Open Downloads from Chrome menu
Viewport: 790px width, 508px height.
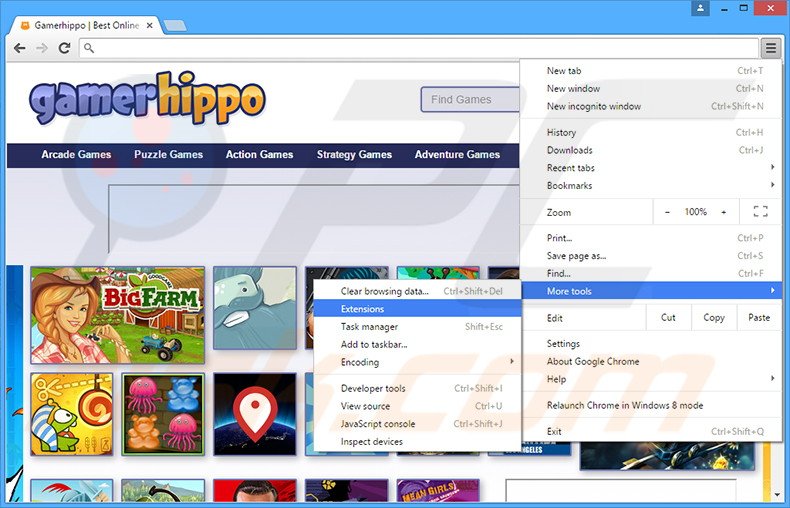[651, 150]
